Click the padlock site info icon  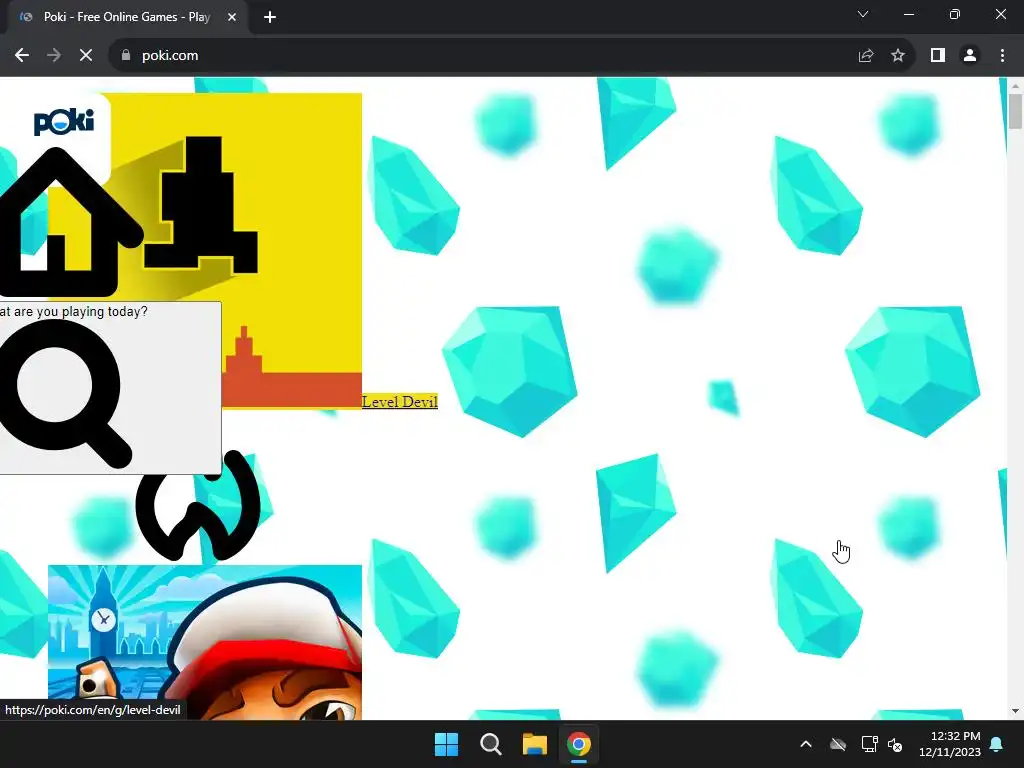point(126,56)
